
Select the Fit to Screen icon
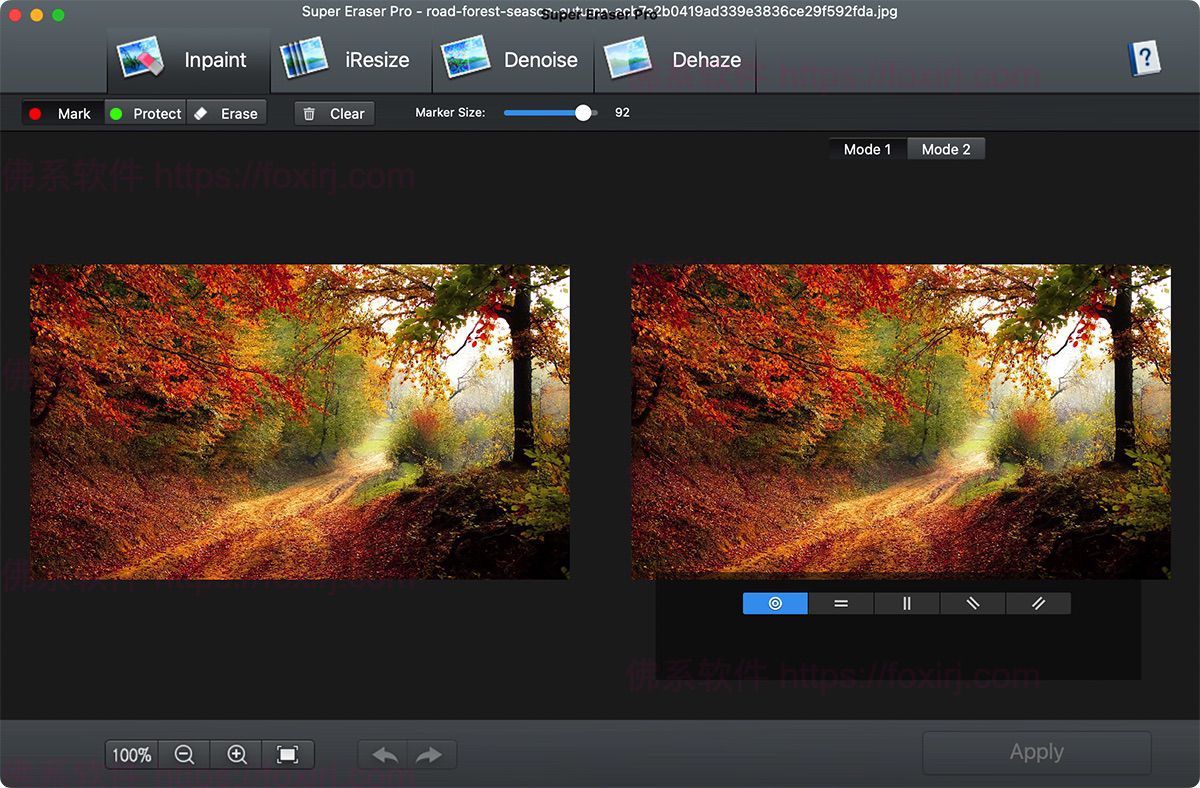[289, 754]
